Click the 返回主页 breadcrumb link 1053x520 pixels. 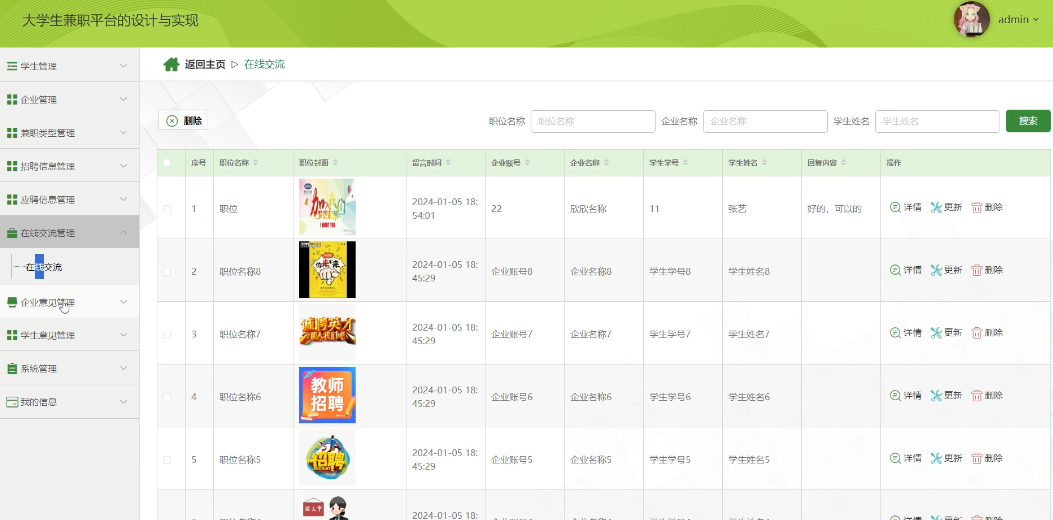pyautogui.click(x=205, y=64)
